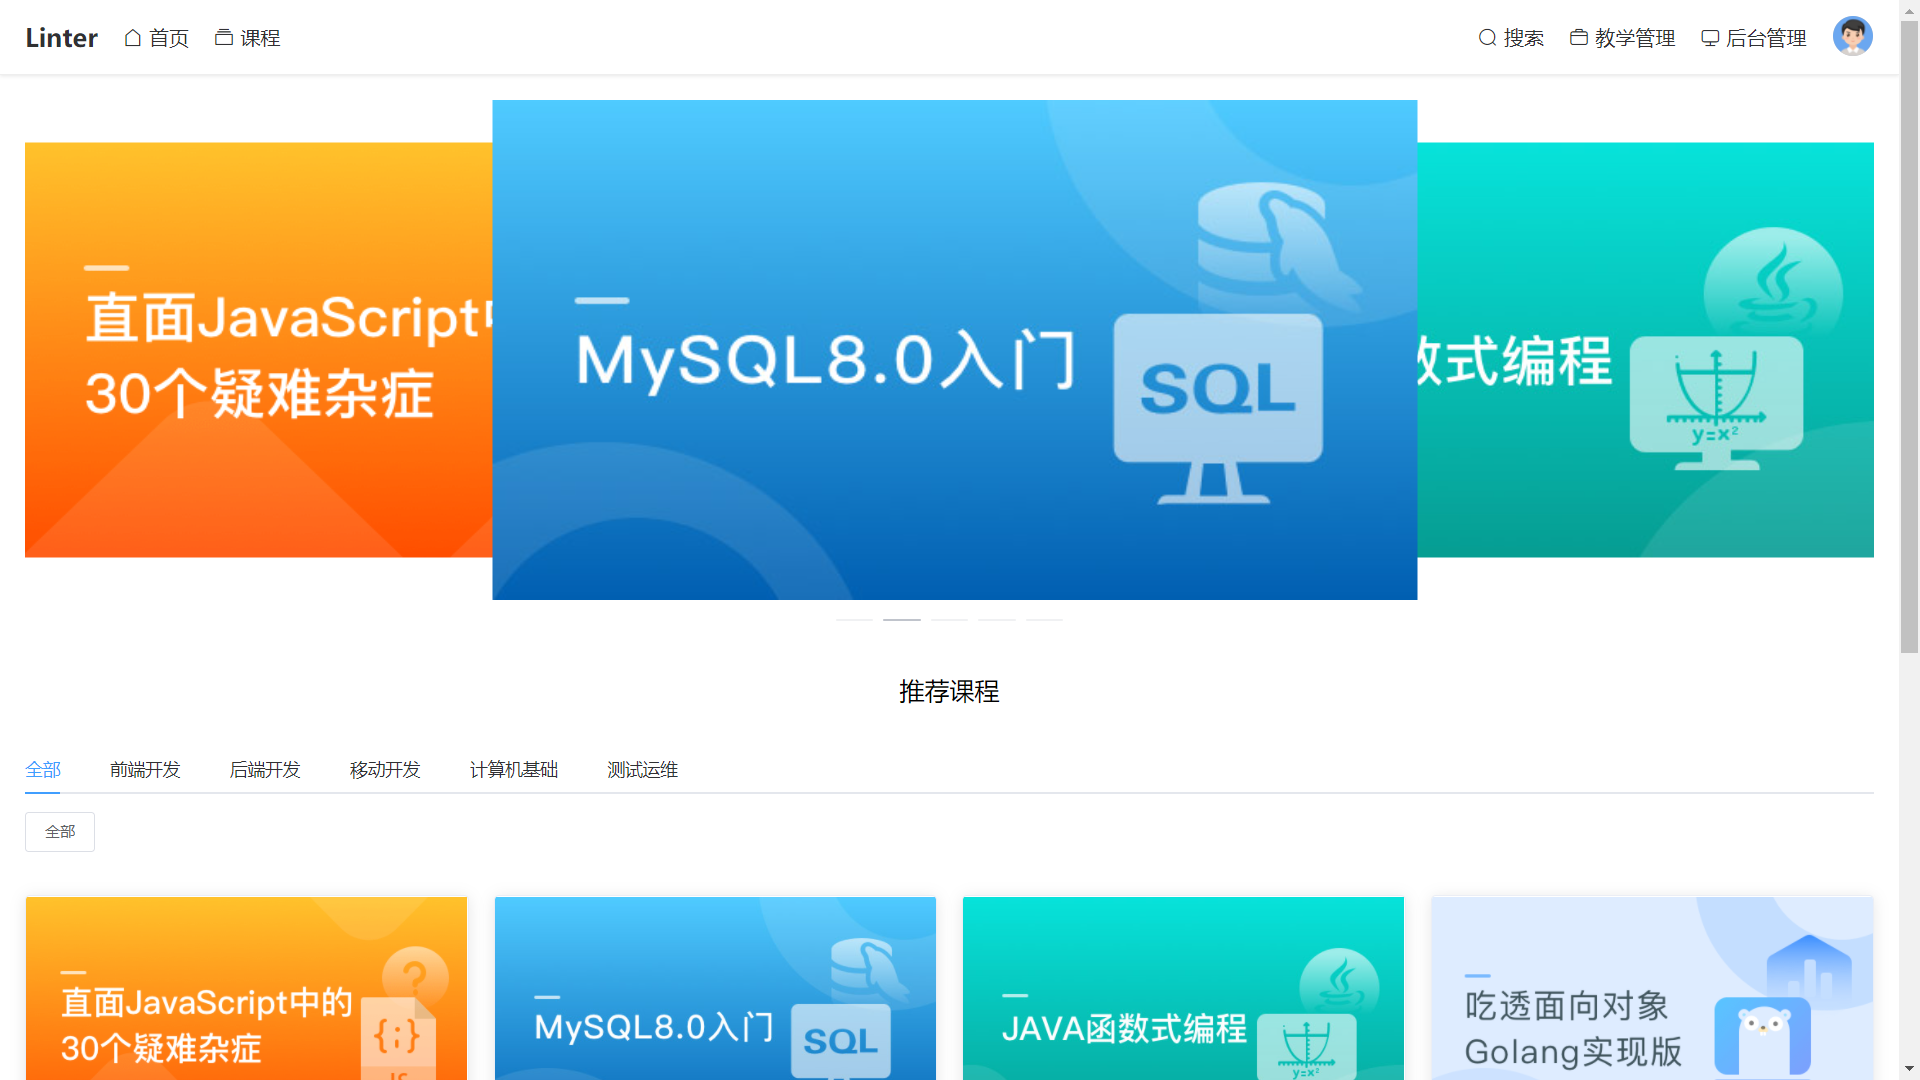The image size is (1920, 1080).
Task: Click the 后台管理 monitor icon
Action: (1710, 38)
